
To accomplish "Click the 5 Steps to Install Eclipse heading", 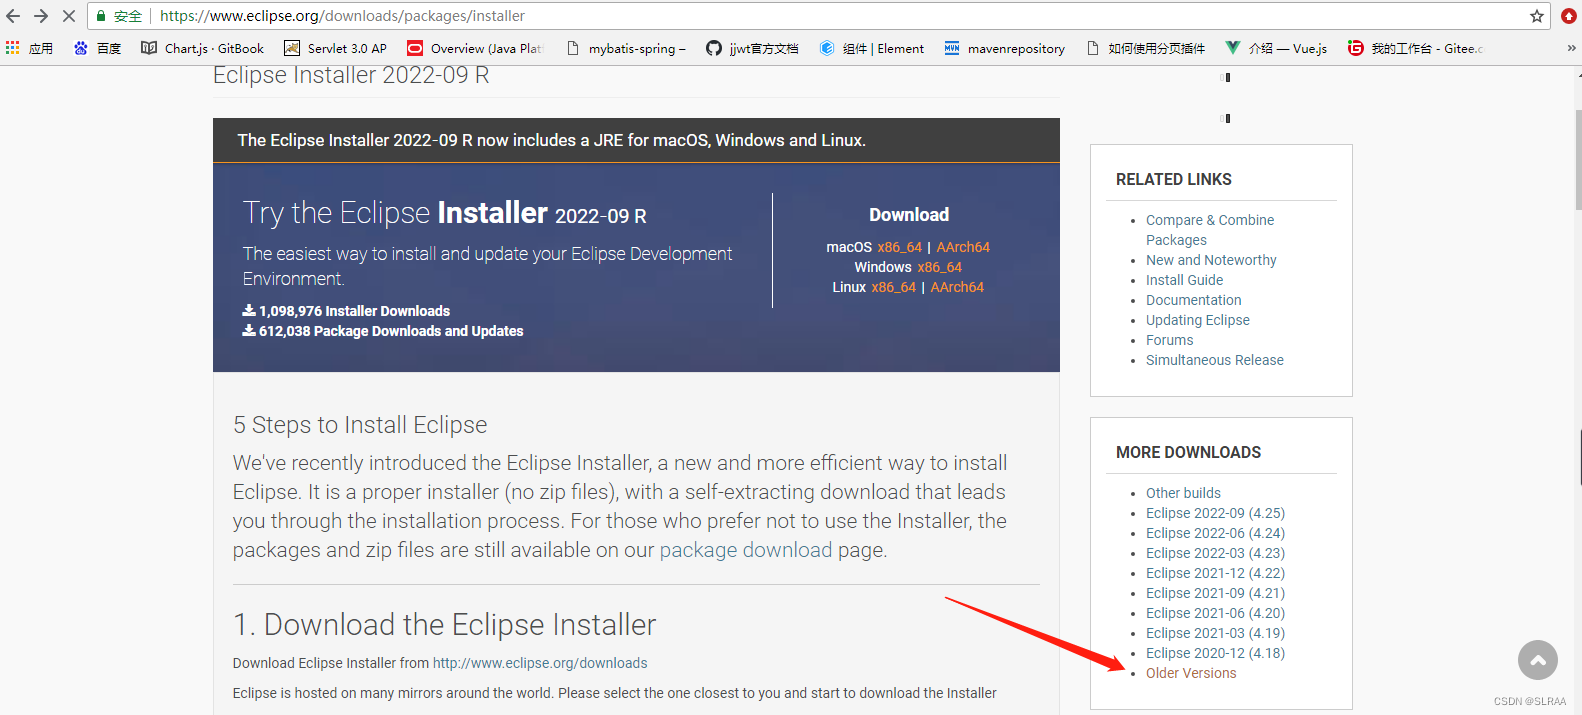I will pyautogui.click(x=360, y=425).
